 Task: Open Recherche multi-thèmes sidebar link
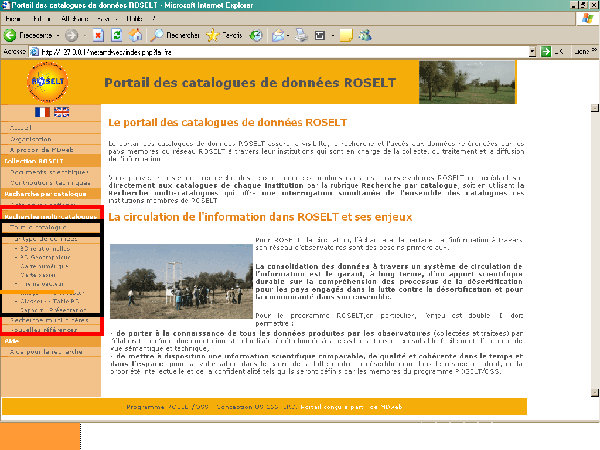tap(51, 320)
